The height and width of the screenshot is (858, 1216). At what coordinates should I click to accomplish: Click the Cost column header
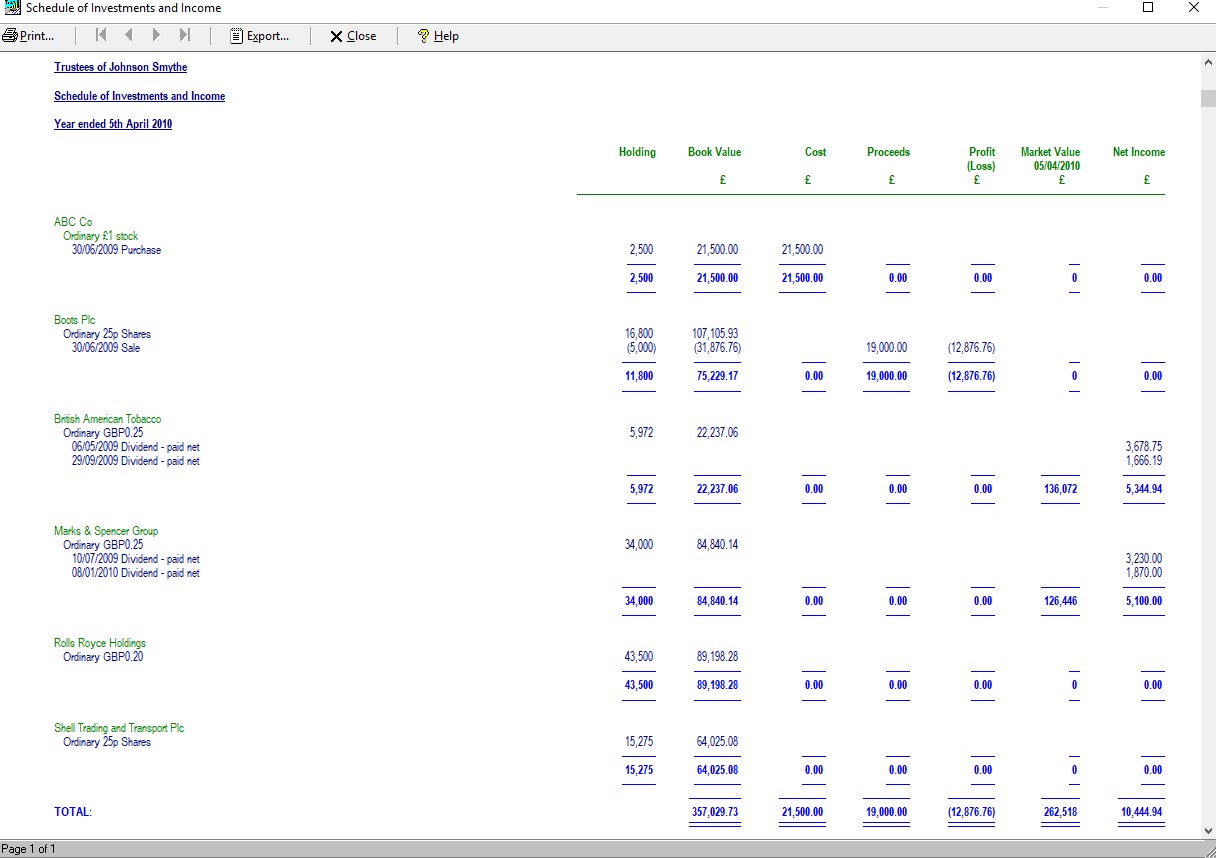pyautogui.click(x=815, y=152)
